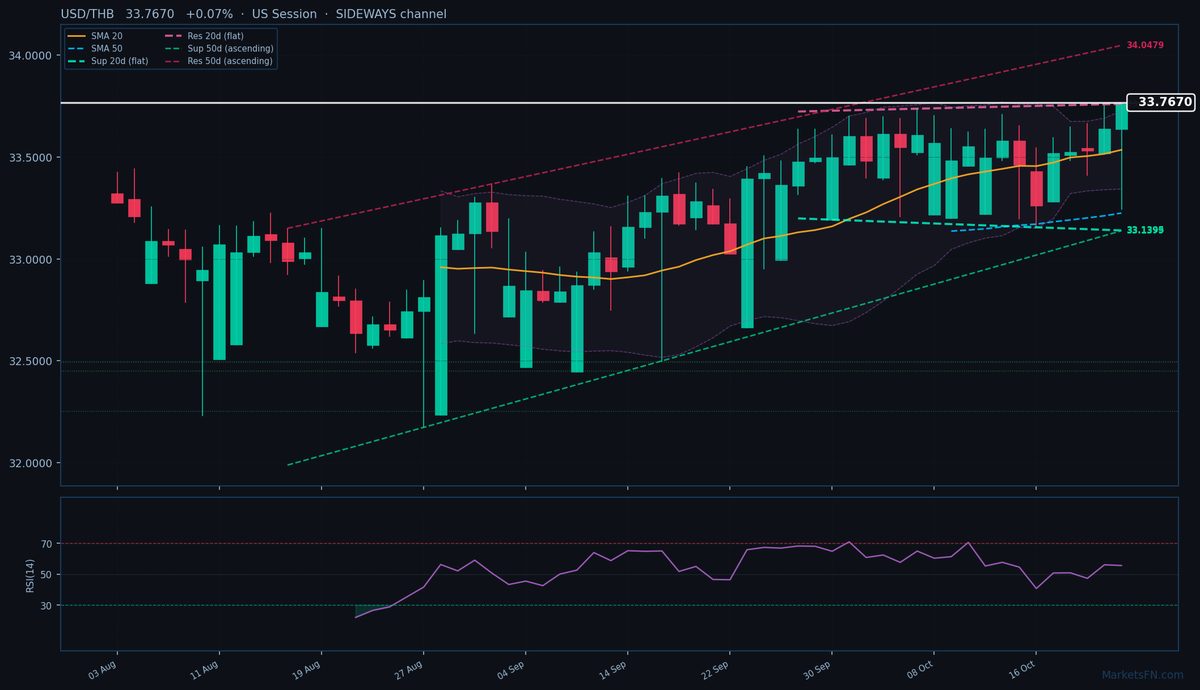Click the SMA 20 legend entry
The image size is (1200, 690).
pyautogui.click(x=95, y=36)
